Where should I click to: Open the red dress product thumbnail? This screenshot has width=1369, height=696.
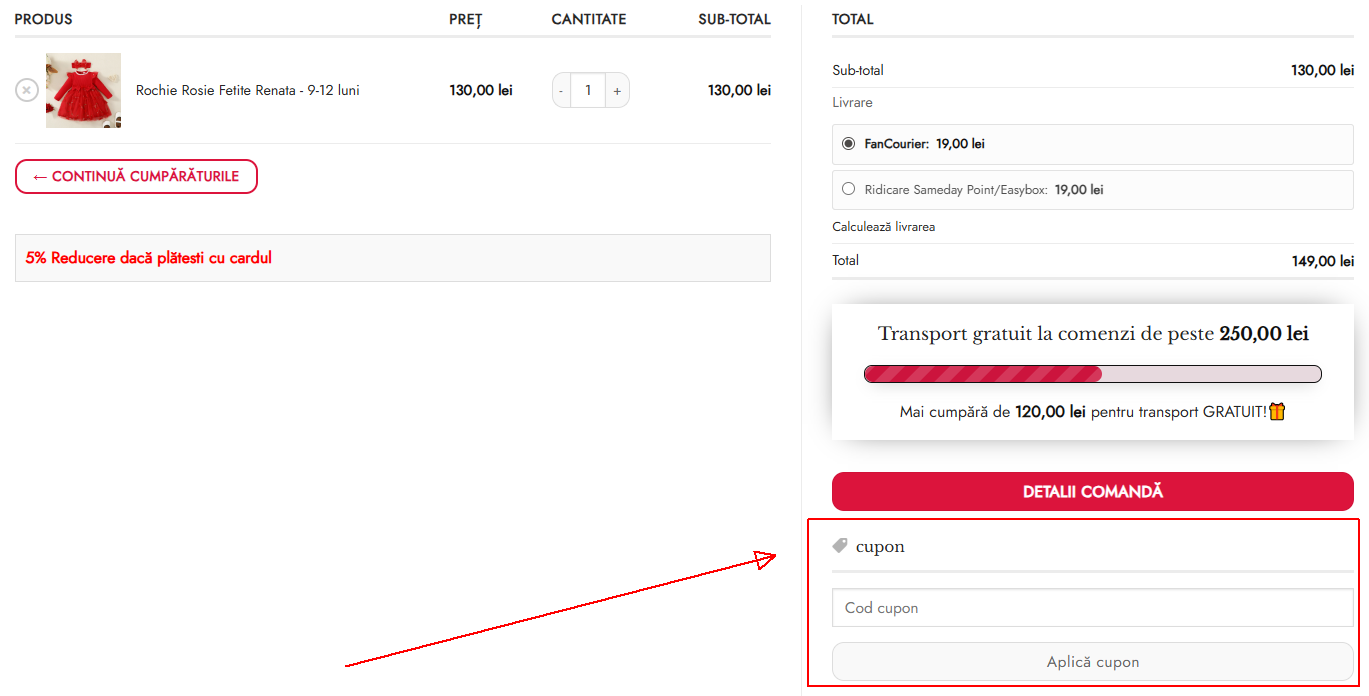coord(83,90)
